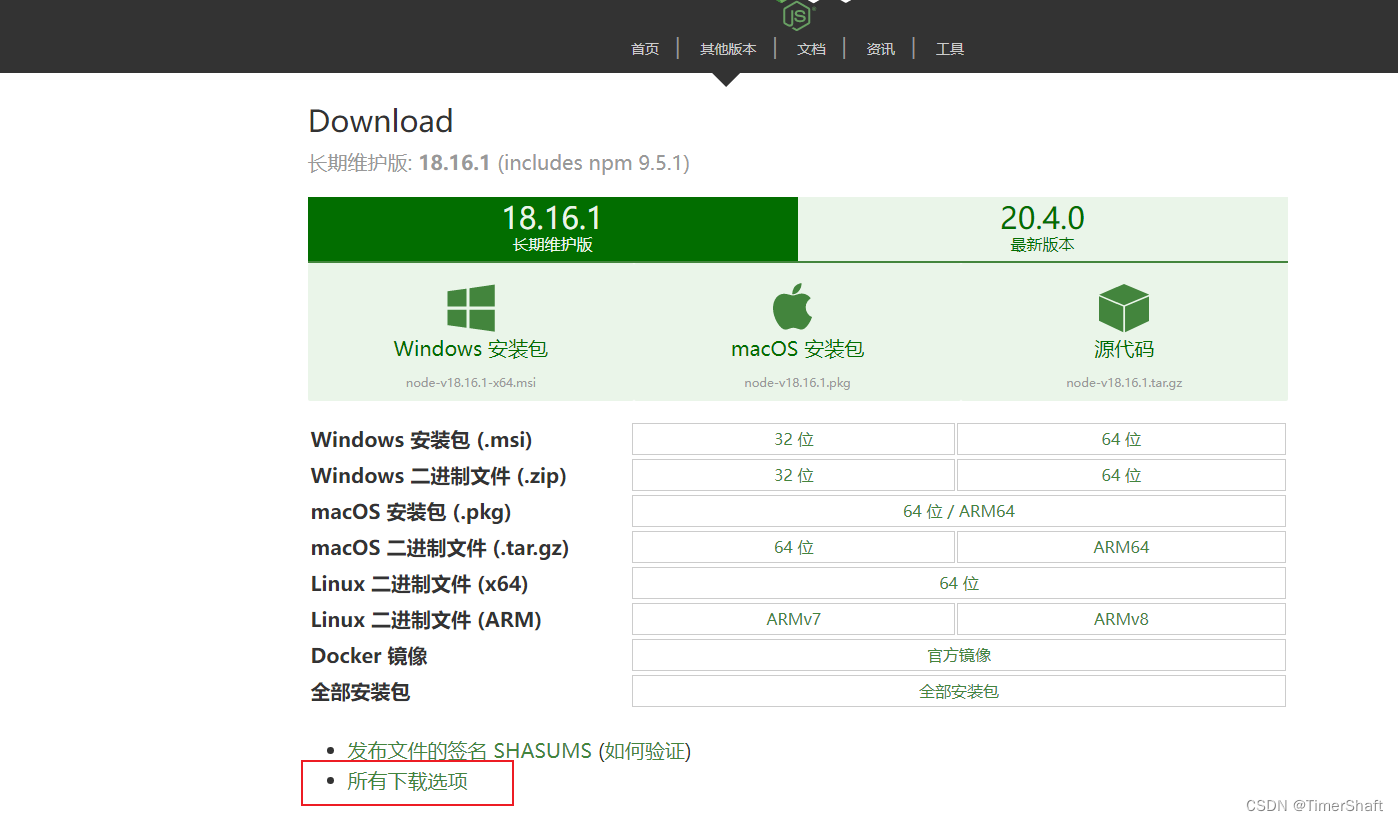Click node-v18.16.1-x64.msi filename text
Screen dimensions: 1398x821
(471, 383)
